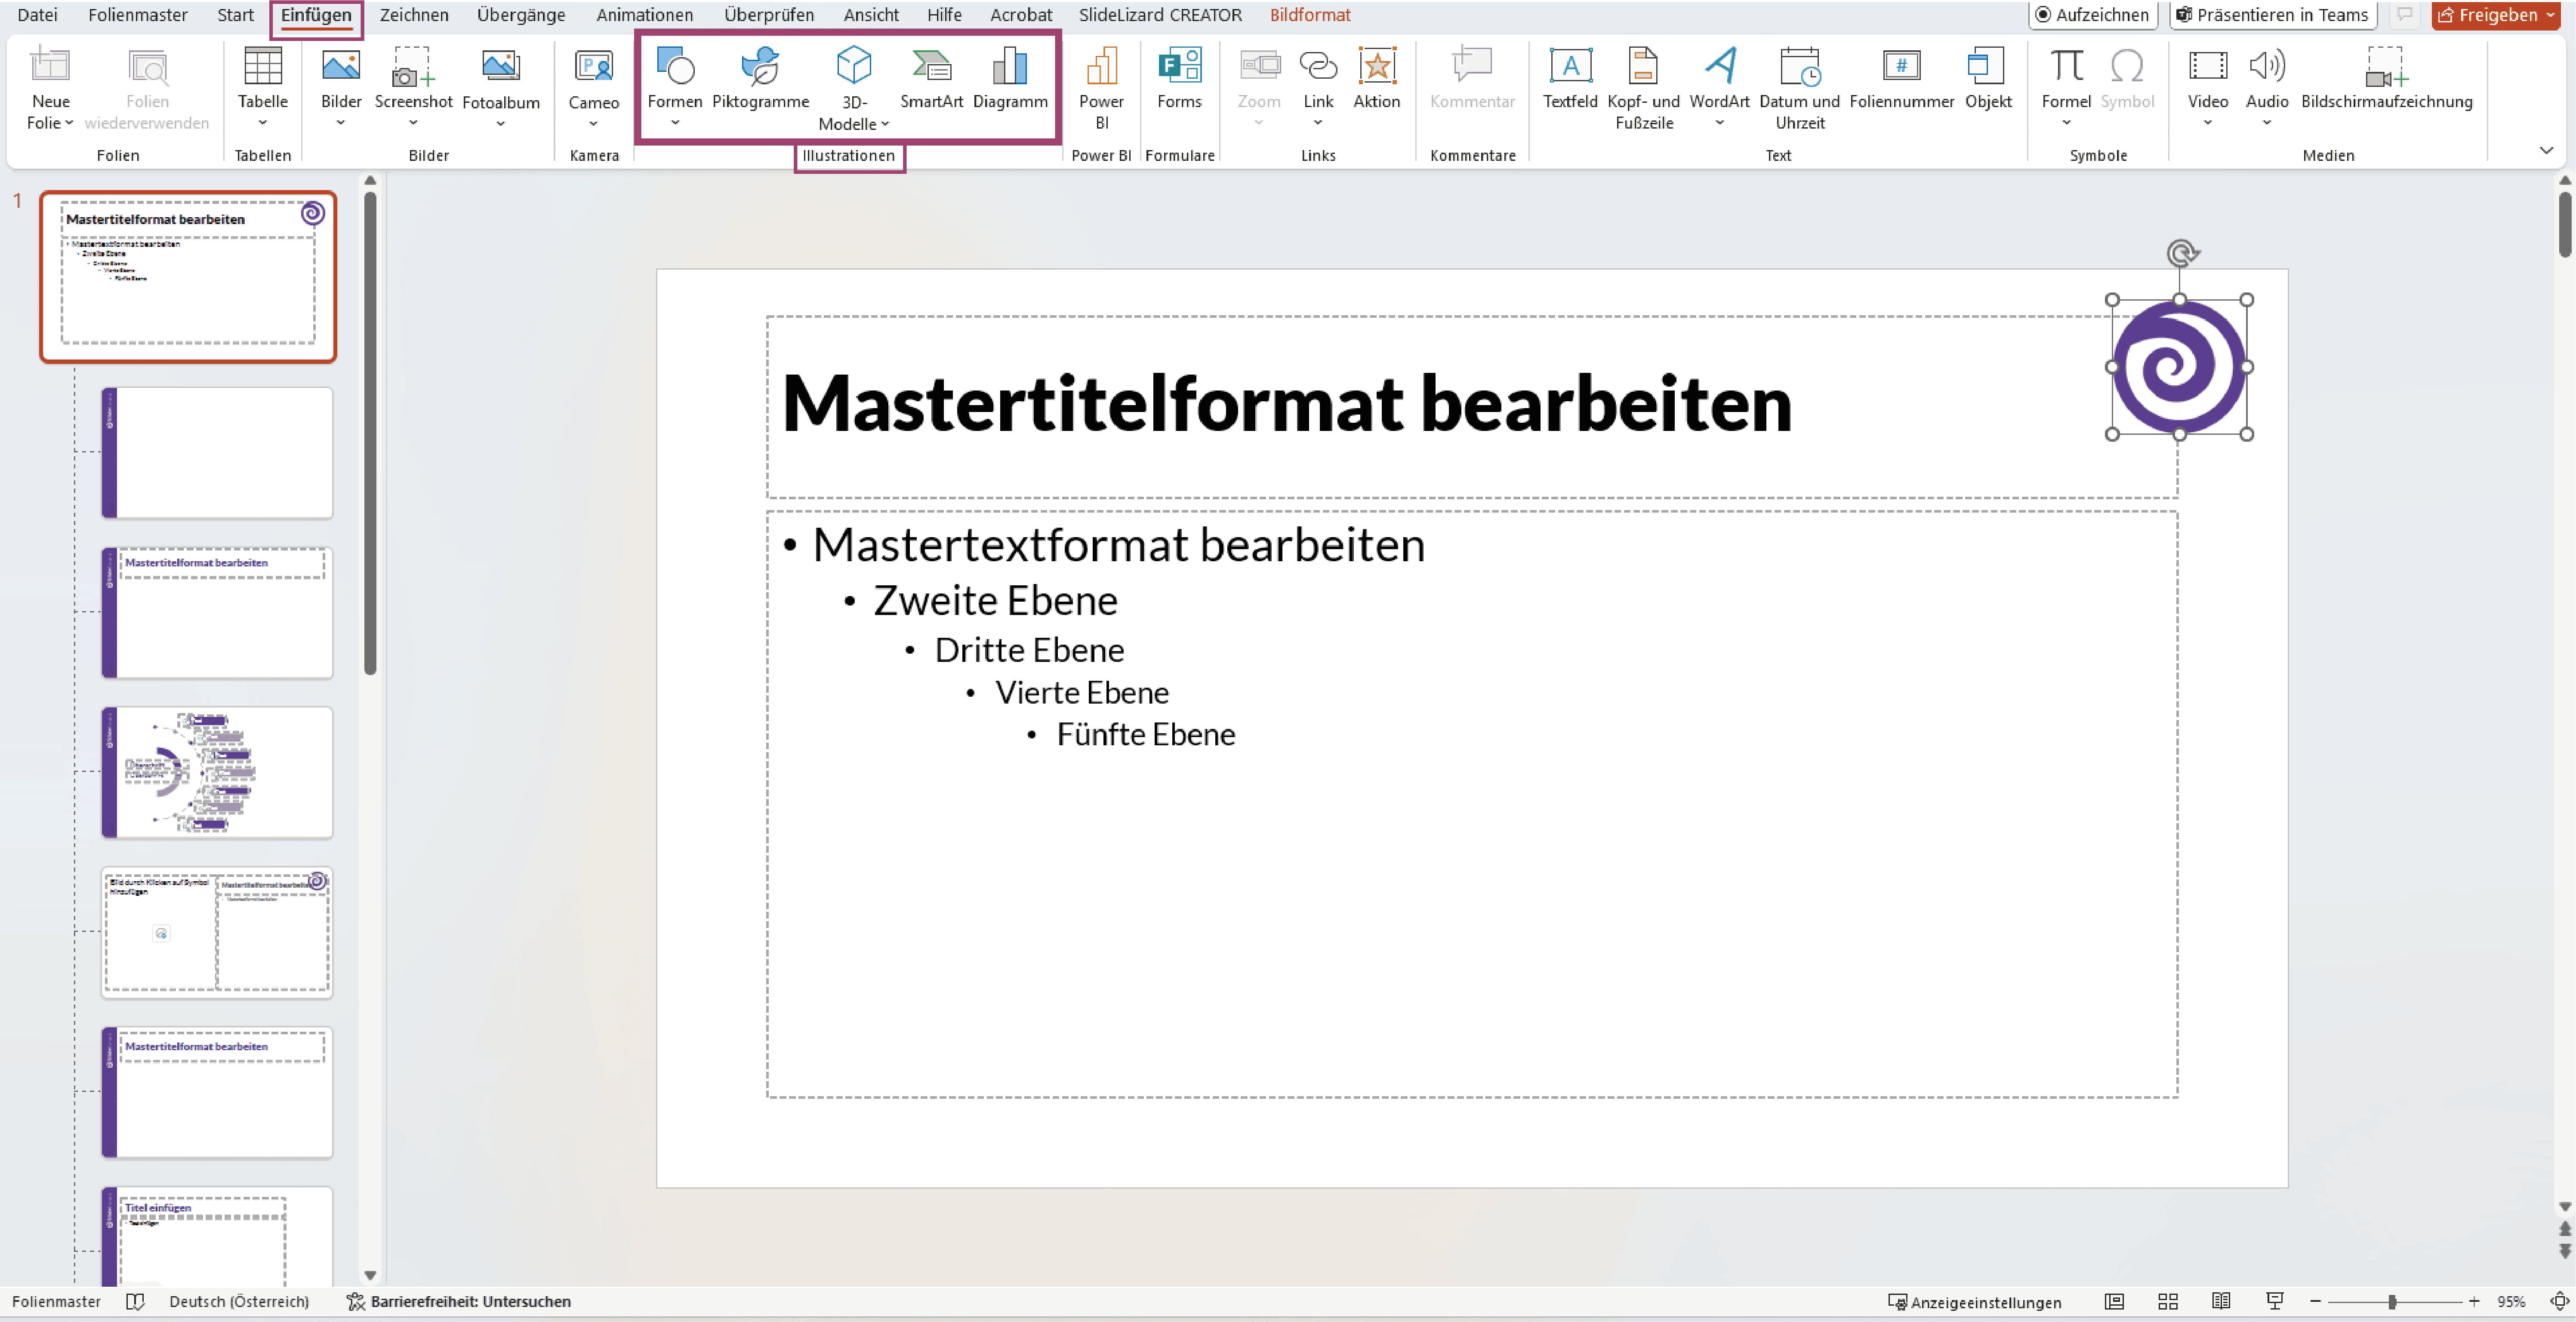This screenshot has width=2576, height=1322.
Task: Insert a Diagramm chart
Action: 1010,66
